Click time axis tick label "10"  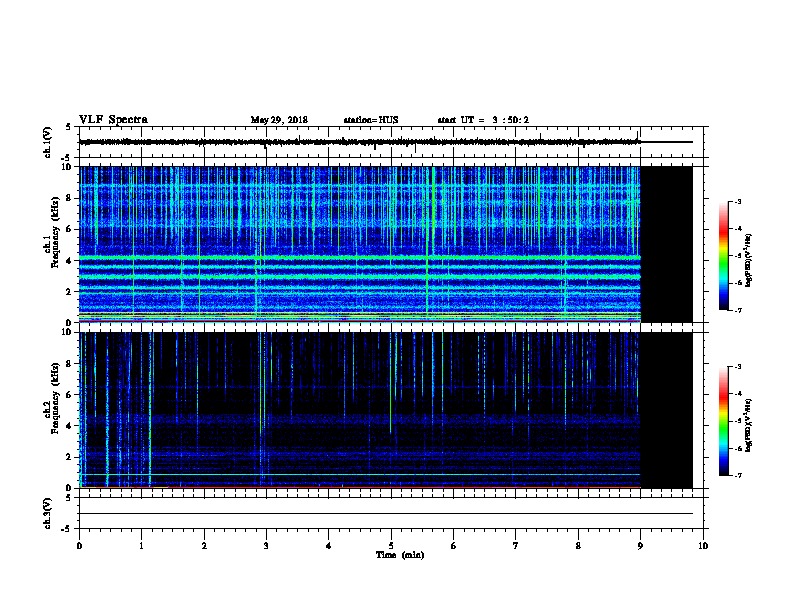click(x=703, y=546)
